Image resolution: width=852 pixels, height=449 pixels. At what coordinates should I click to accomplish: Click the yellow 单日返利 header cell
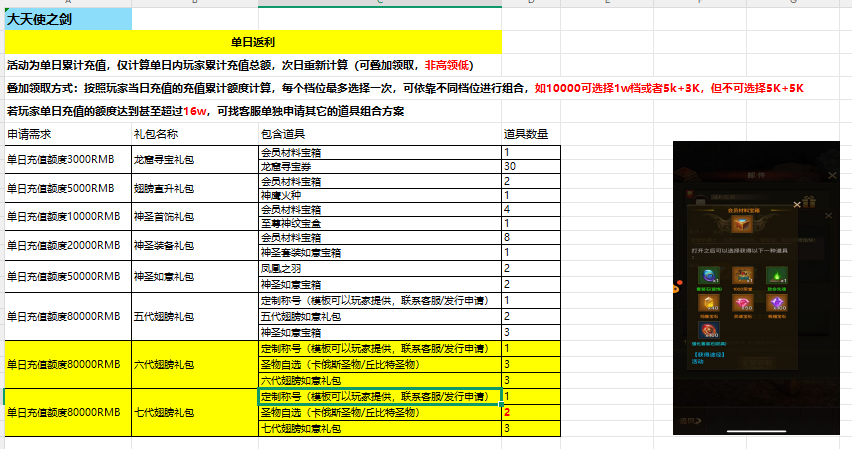[252, 42]
